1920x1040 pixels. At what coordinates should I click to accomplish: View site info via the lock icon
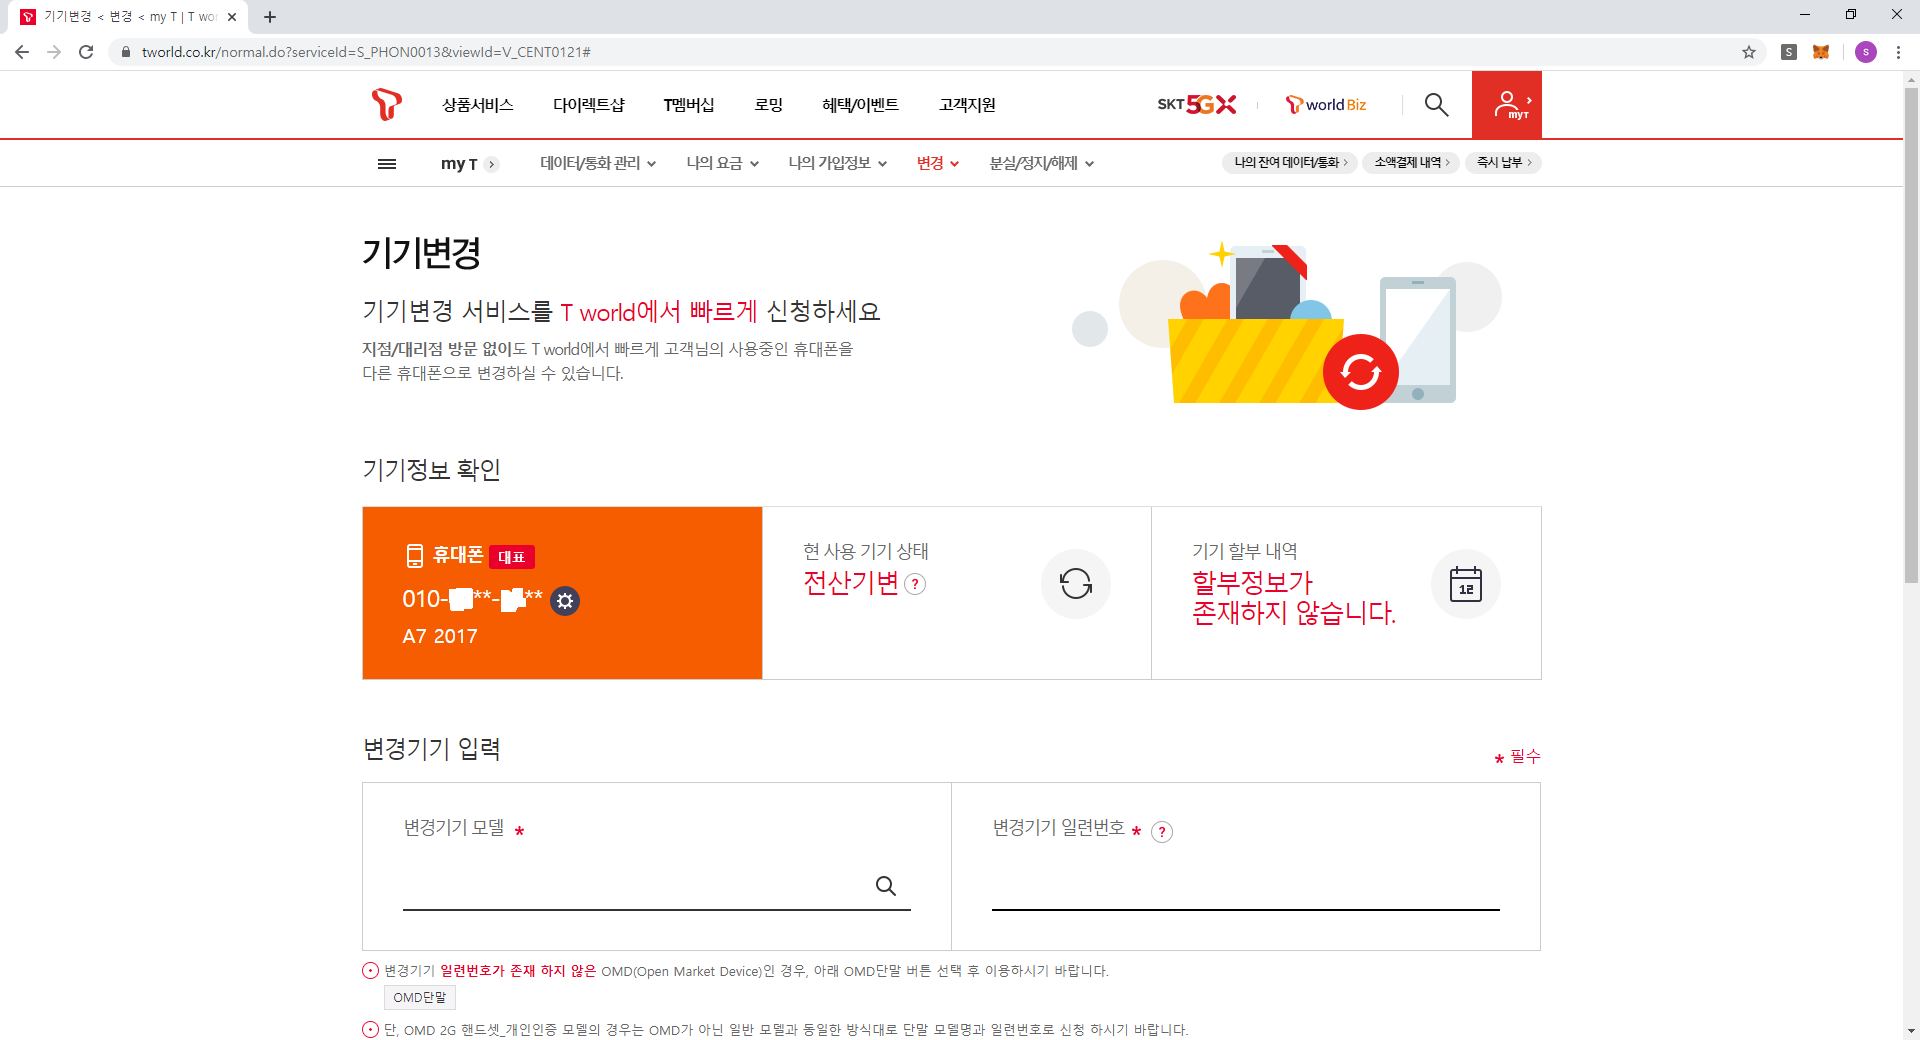125,52
